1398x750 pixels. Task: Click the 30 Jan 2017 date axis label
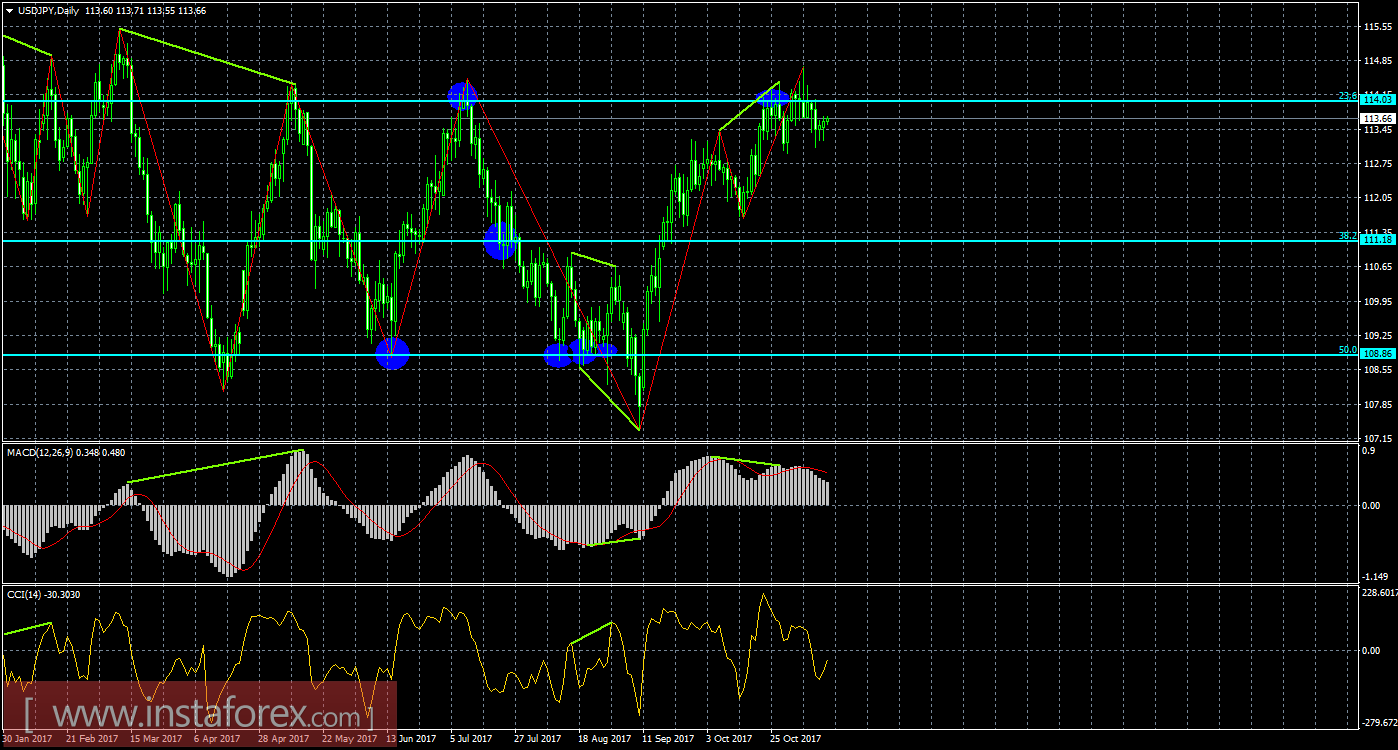coord(26,738)
